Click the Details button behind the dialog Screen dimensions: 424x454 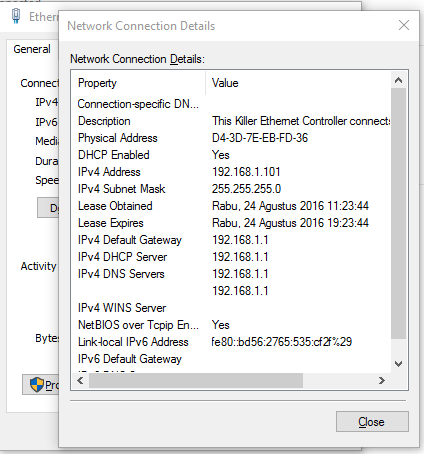coord(48,208)
